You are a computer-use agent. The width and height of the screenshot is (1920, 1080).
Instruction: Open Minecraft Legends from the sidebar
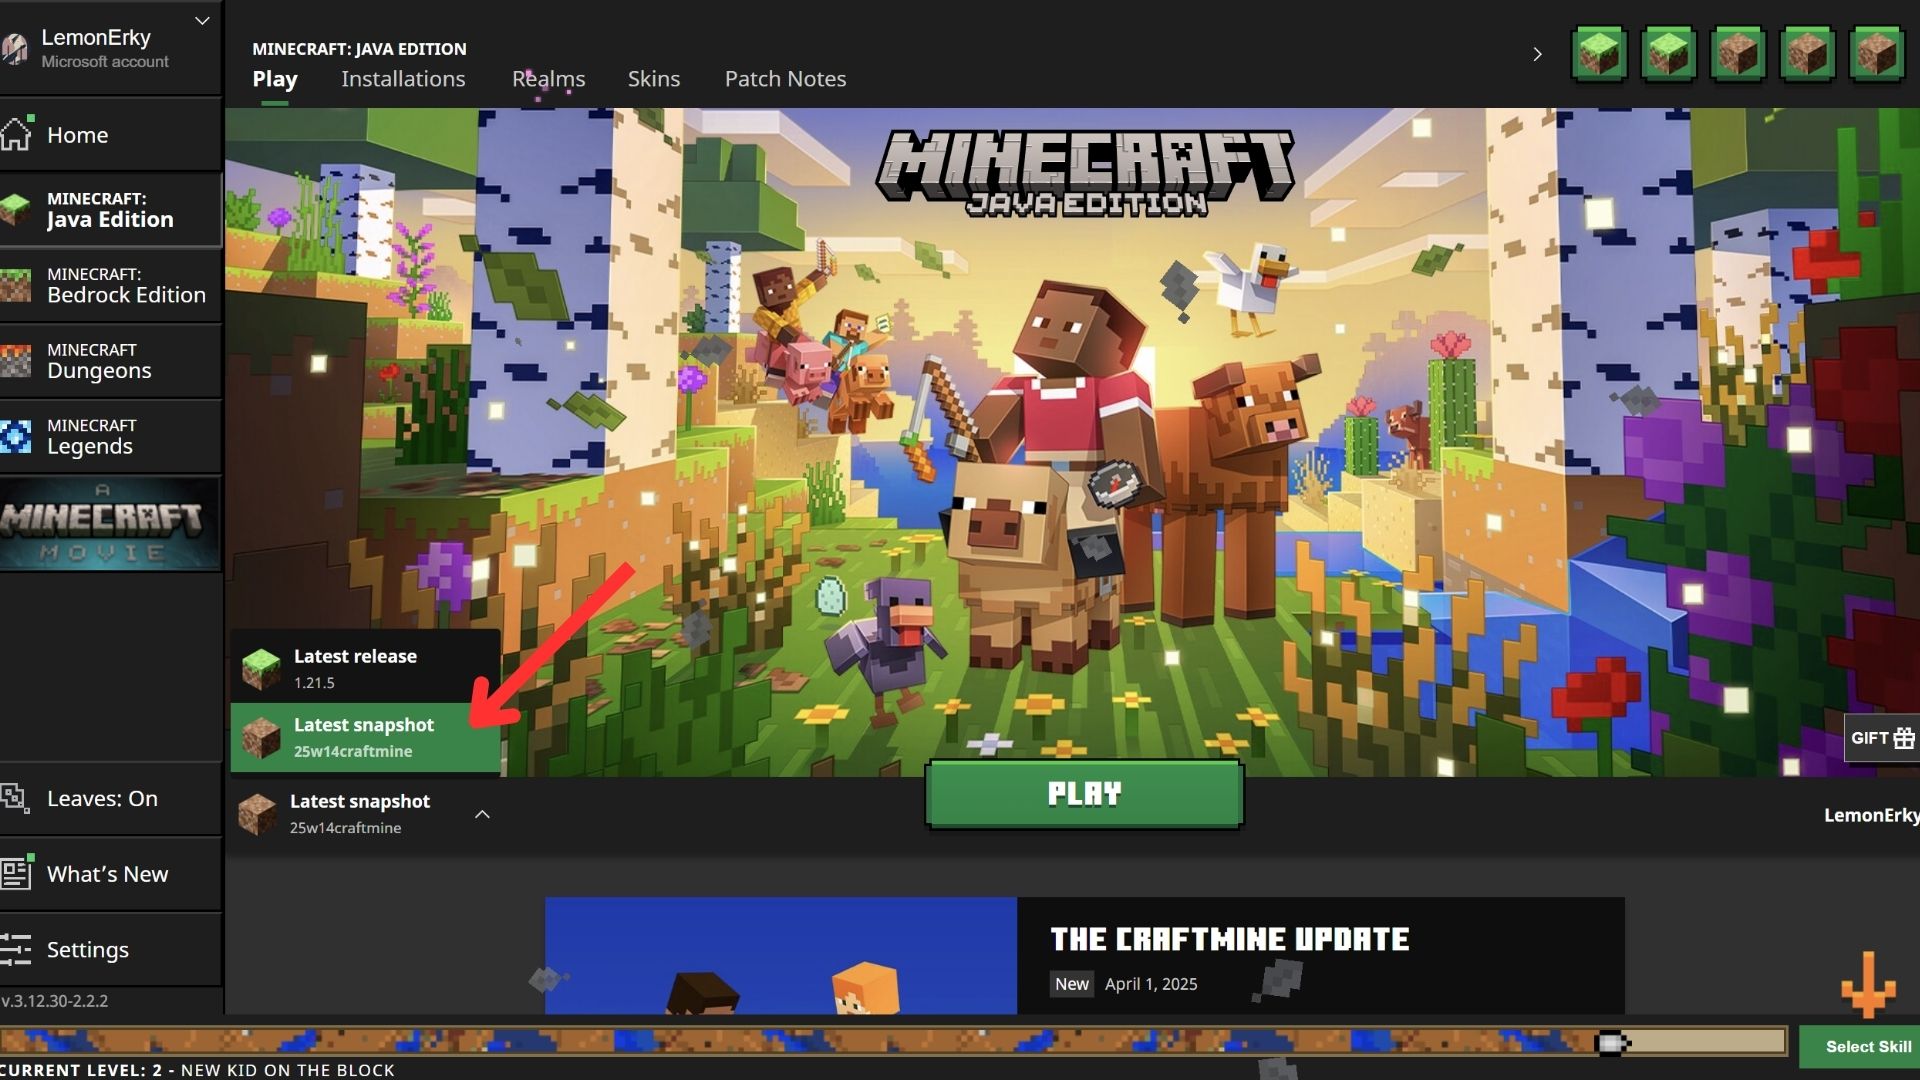point(110,437)
